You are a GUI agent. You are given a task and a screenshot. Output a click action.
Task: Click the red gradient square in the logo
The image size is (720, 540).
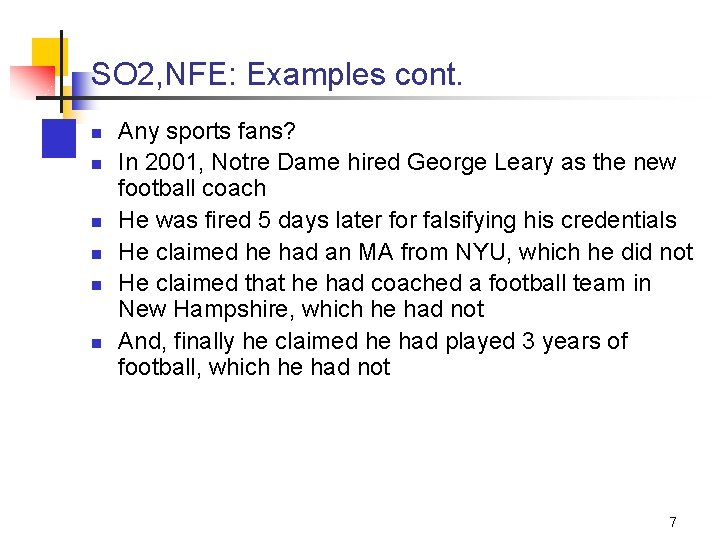point(32,83)
